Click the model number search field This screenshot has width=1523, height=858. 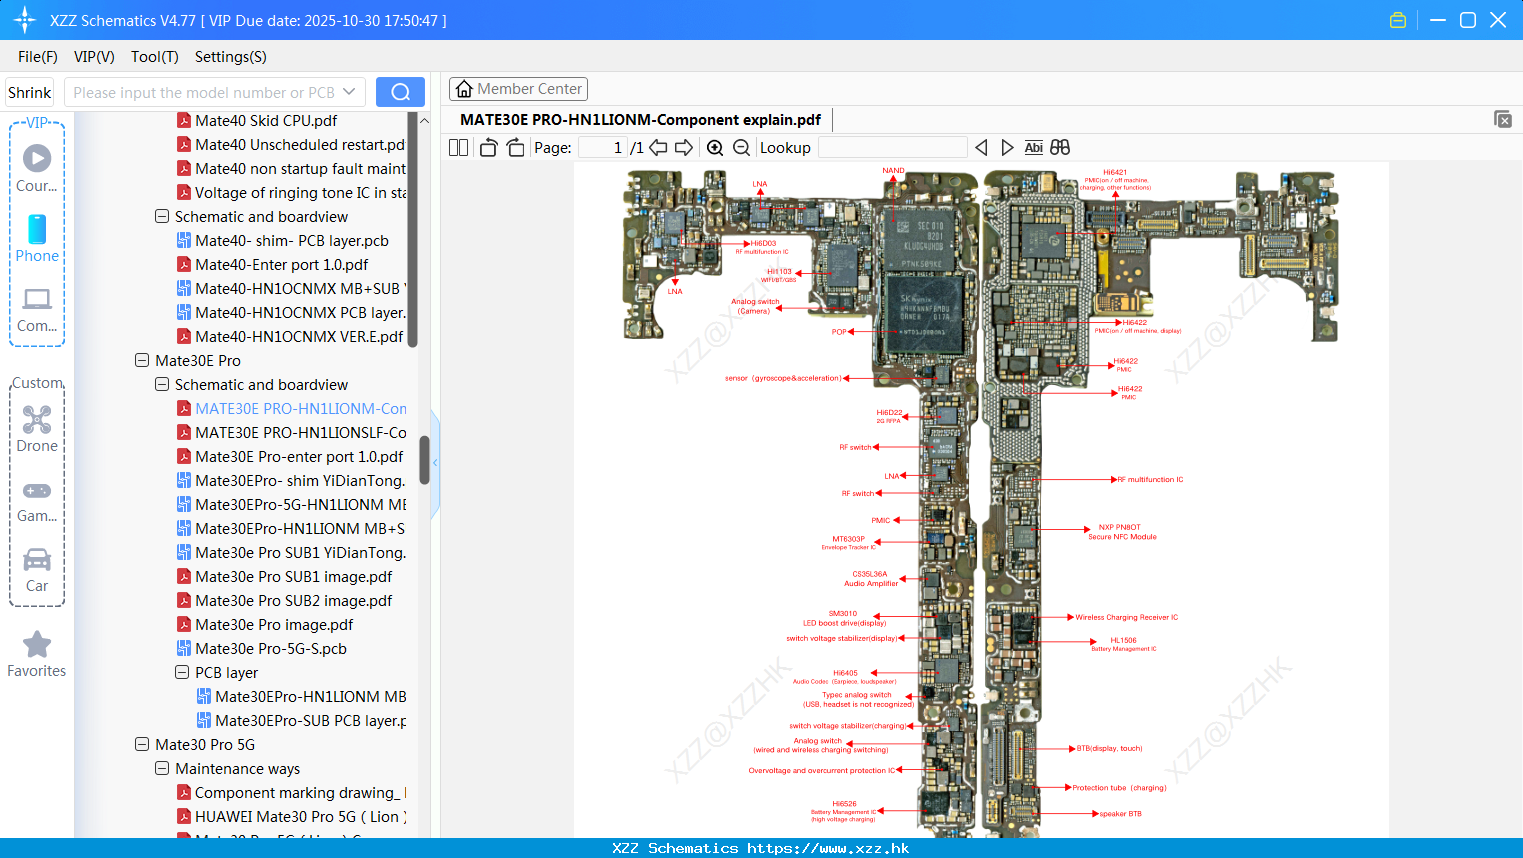204,92
